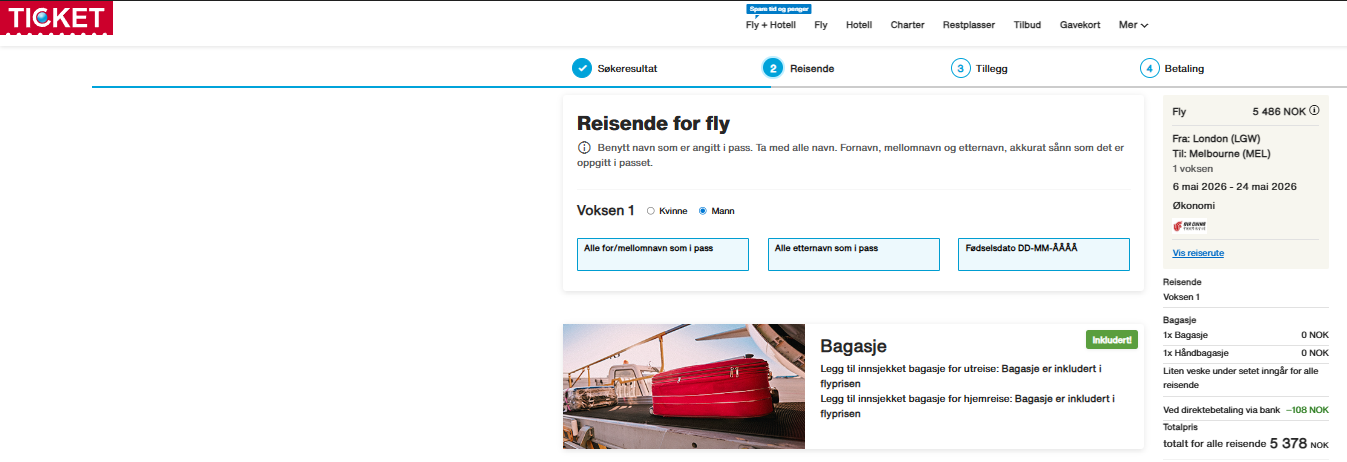Select the Kvinne radio button
Image resolution: width=1347 pixels, height=462 pixels.
[651, 211]
